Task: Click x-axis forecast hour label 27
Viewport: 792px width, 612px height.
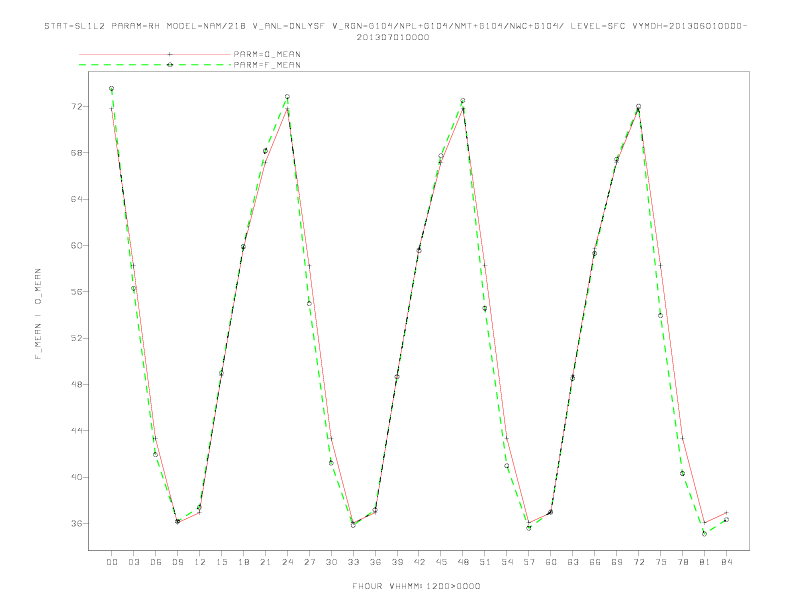Action: (x=309, y=562)
